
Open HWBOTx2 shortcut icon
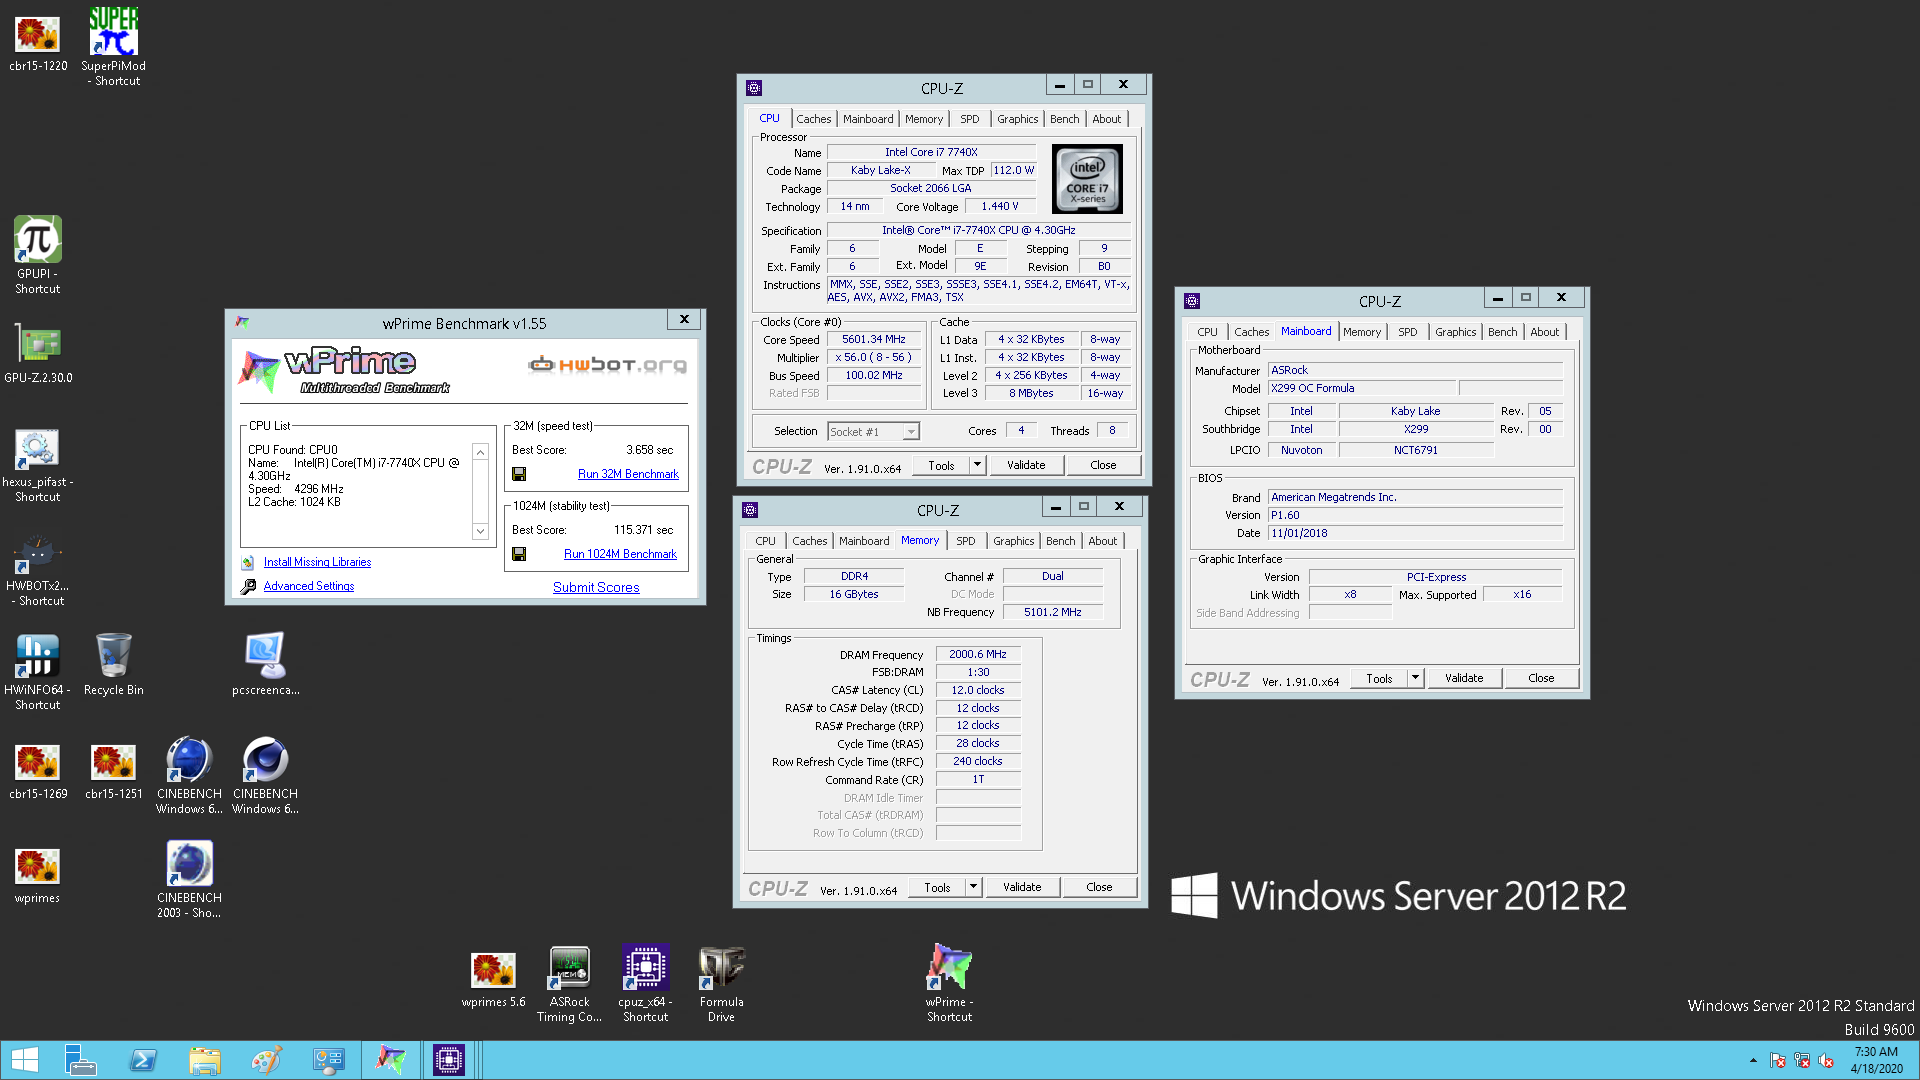point(38,570)
